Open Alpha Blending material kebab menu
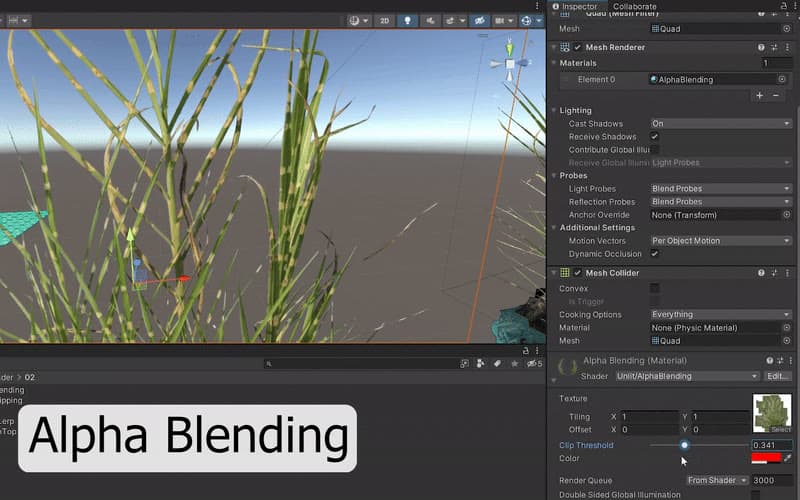The image size is (800, 500). pos(790,360)
